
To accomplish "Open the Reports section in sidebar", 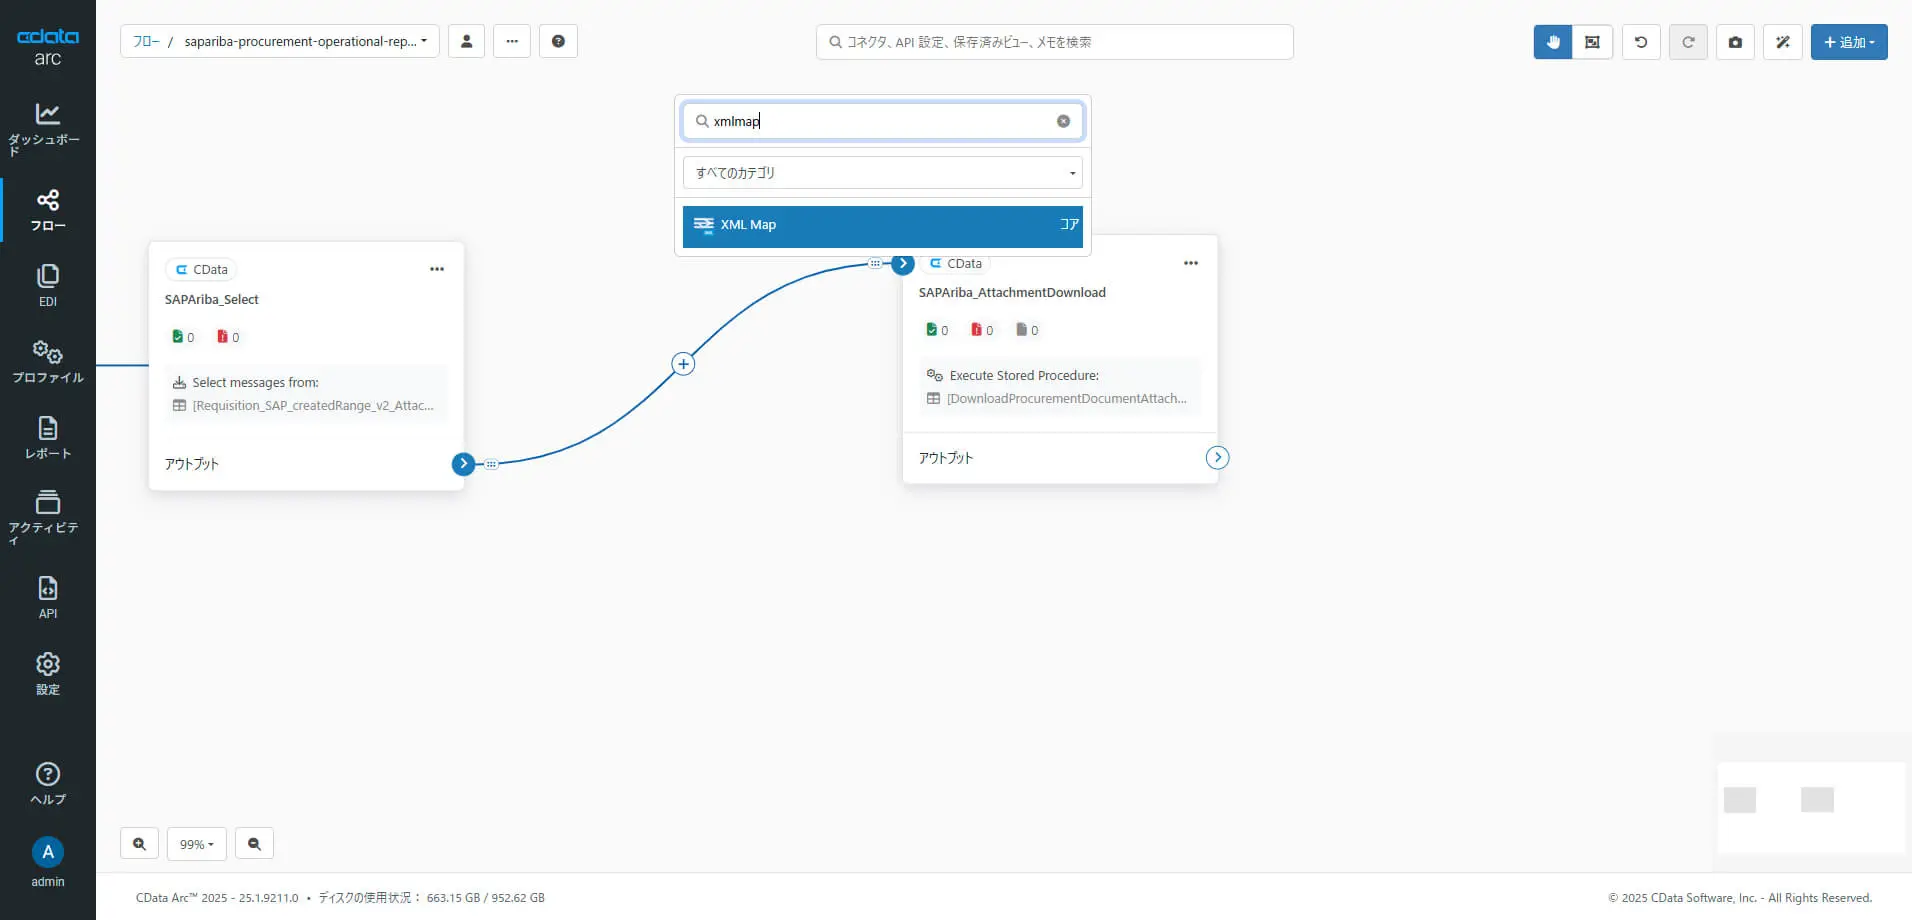I will point(48,438).
